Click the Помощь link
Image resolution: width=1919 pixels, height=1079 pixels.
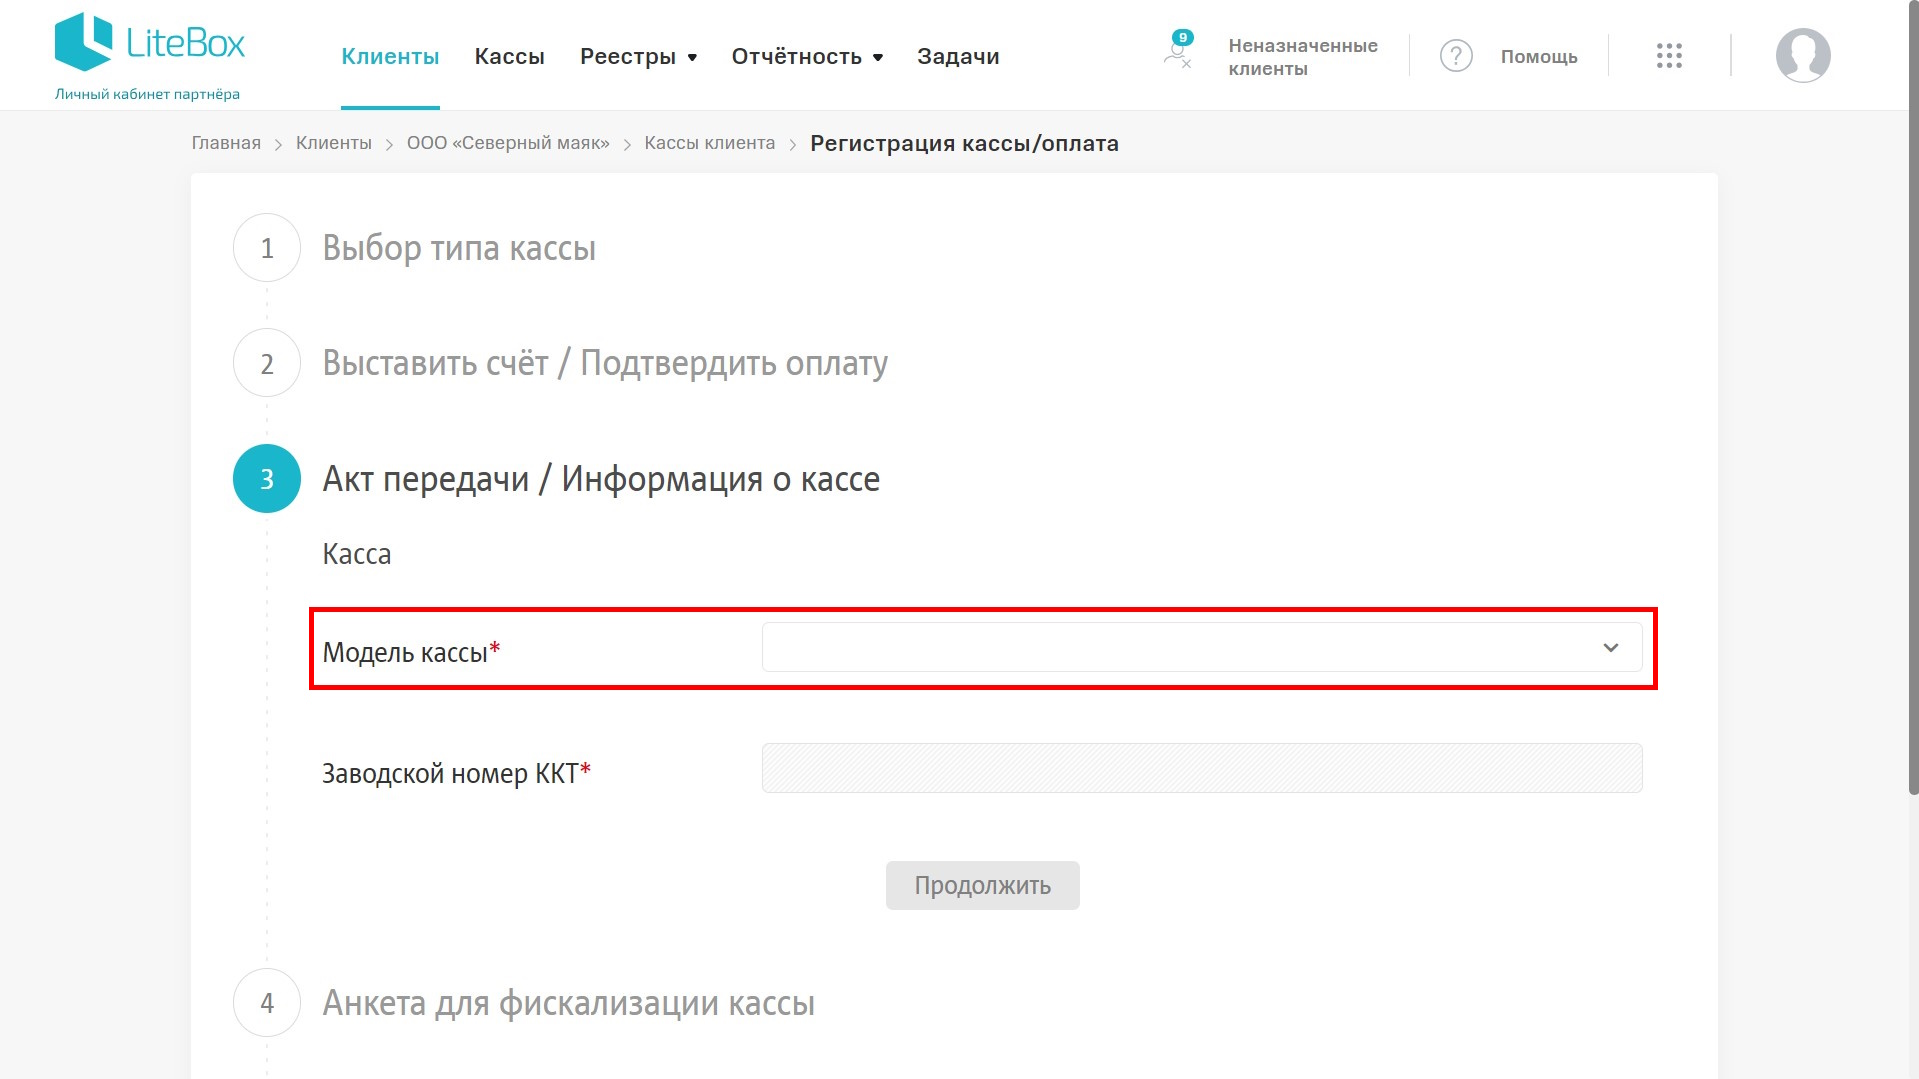(x=1539, y=57)
